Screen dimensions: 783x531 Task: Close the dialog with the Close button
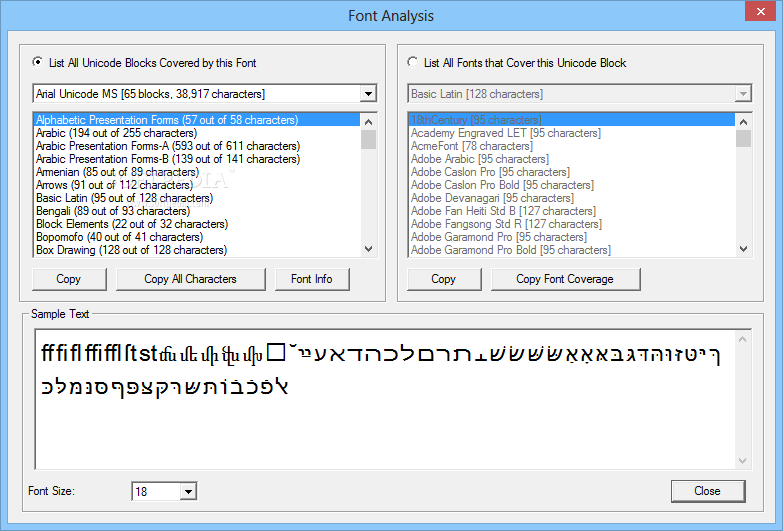708,491
